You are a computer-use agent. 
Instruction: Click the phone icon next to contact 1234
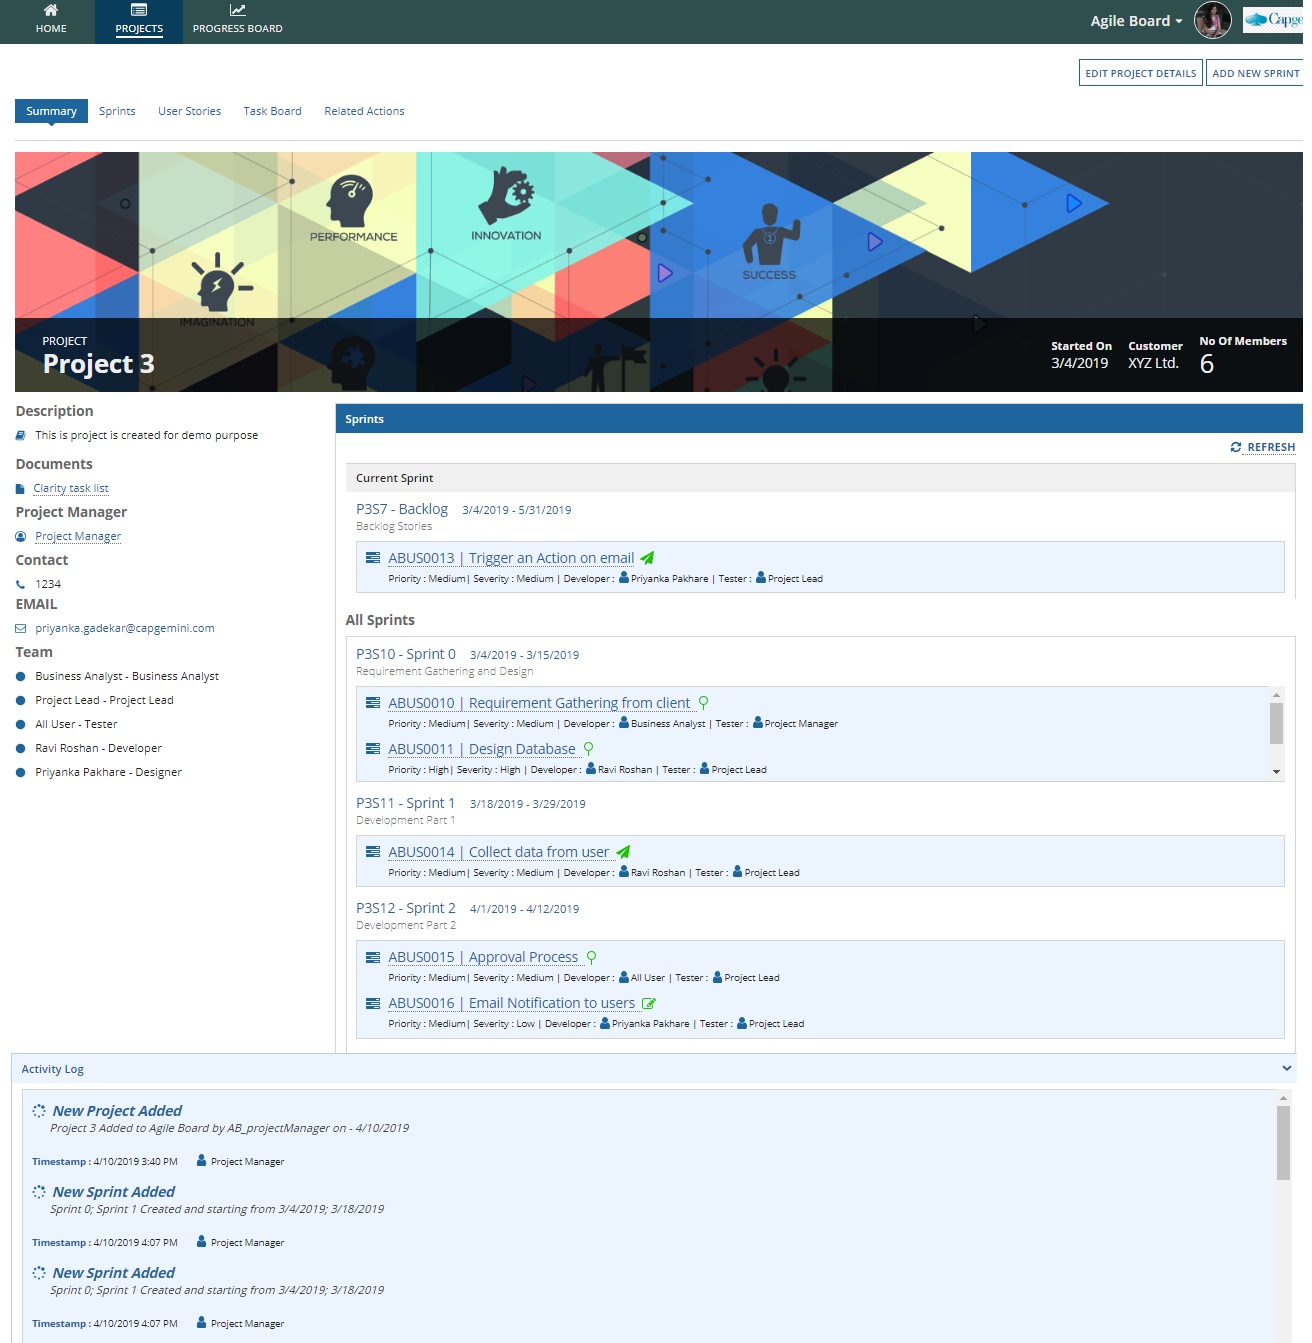coord(21,583)
